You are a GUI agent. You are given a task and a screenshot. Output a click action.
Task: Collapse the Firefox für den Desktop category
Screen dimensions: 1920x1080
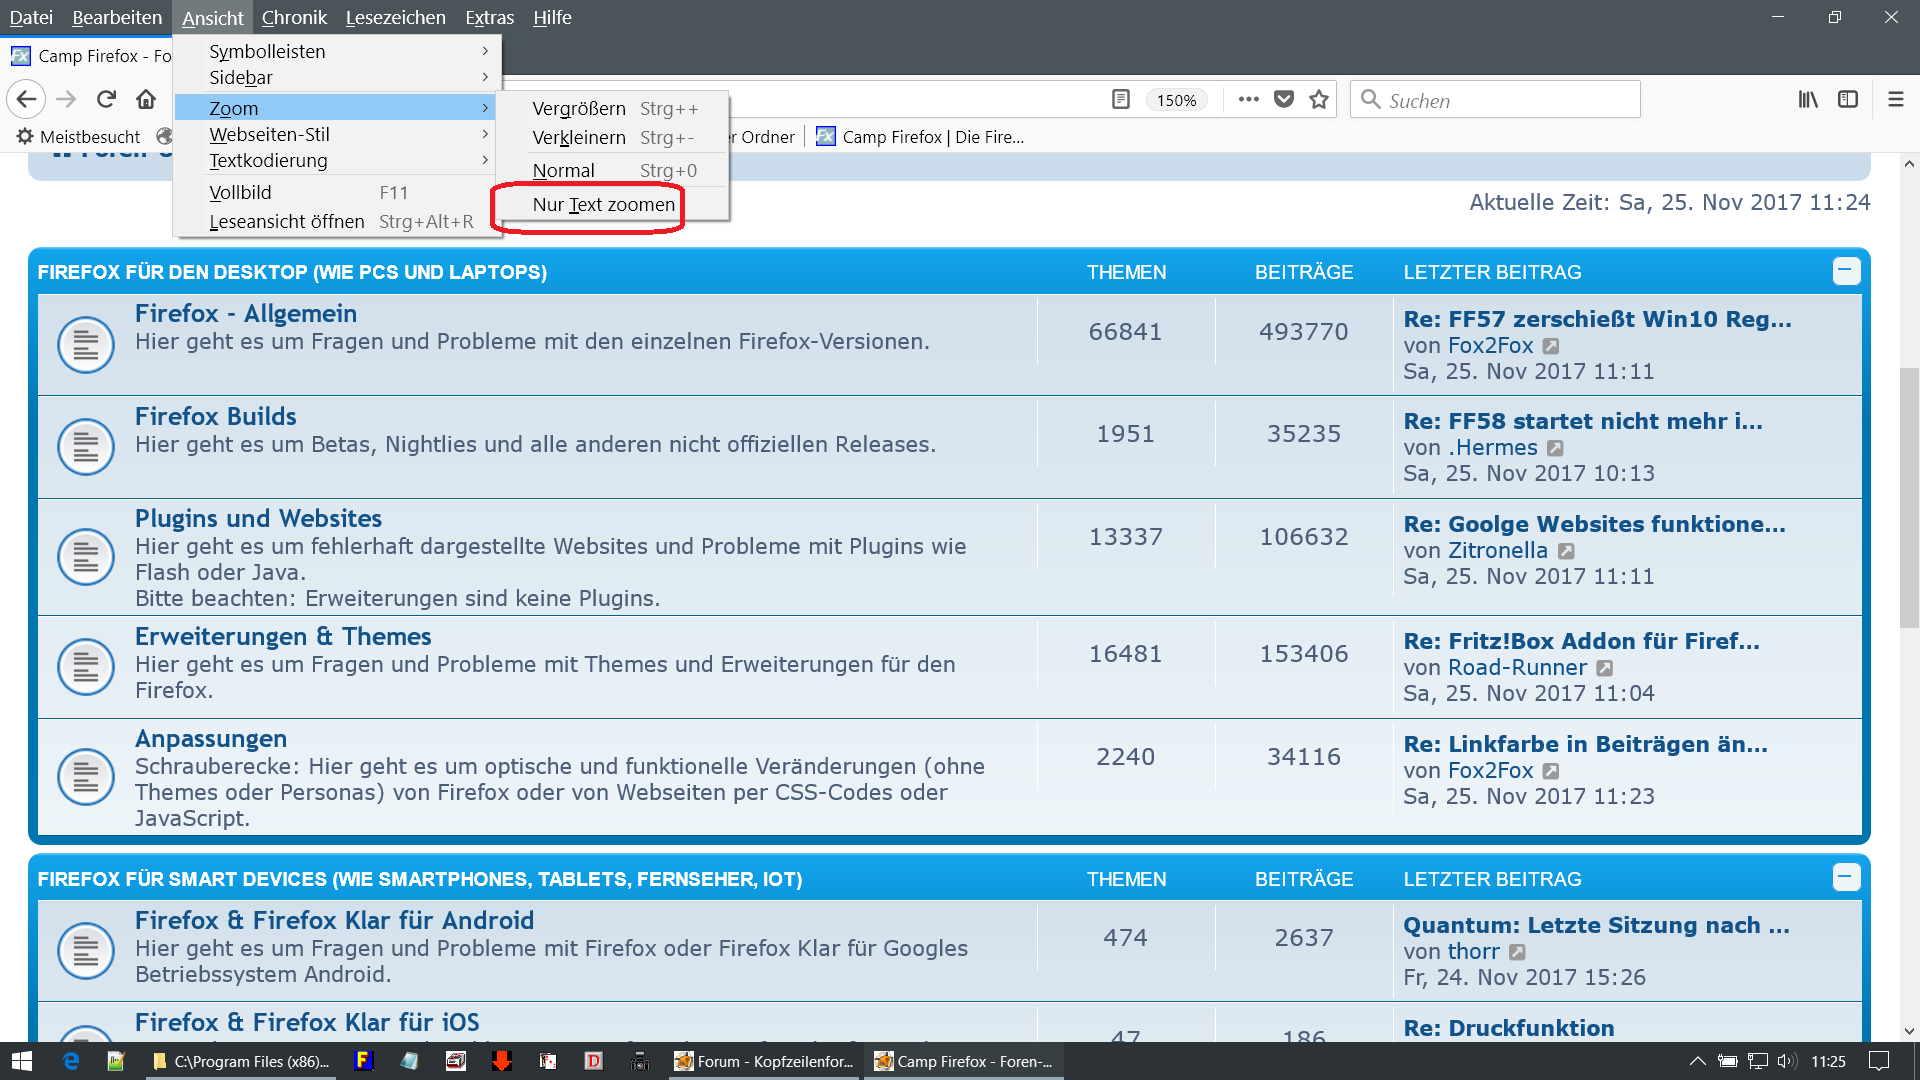[x=1845, y=271]
